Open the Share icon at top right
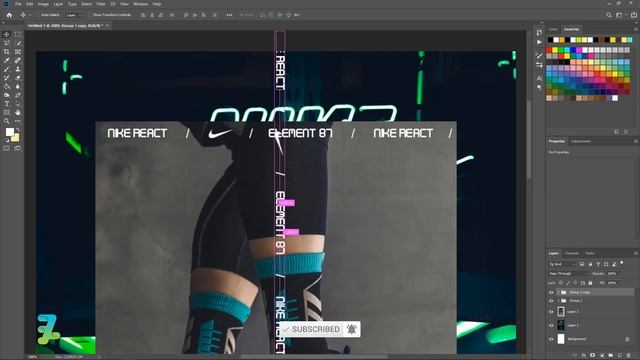 coord(634,15)
